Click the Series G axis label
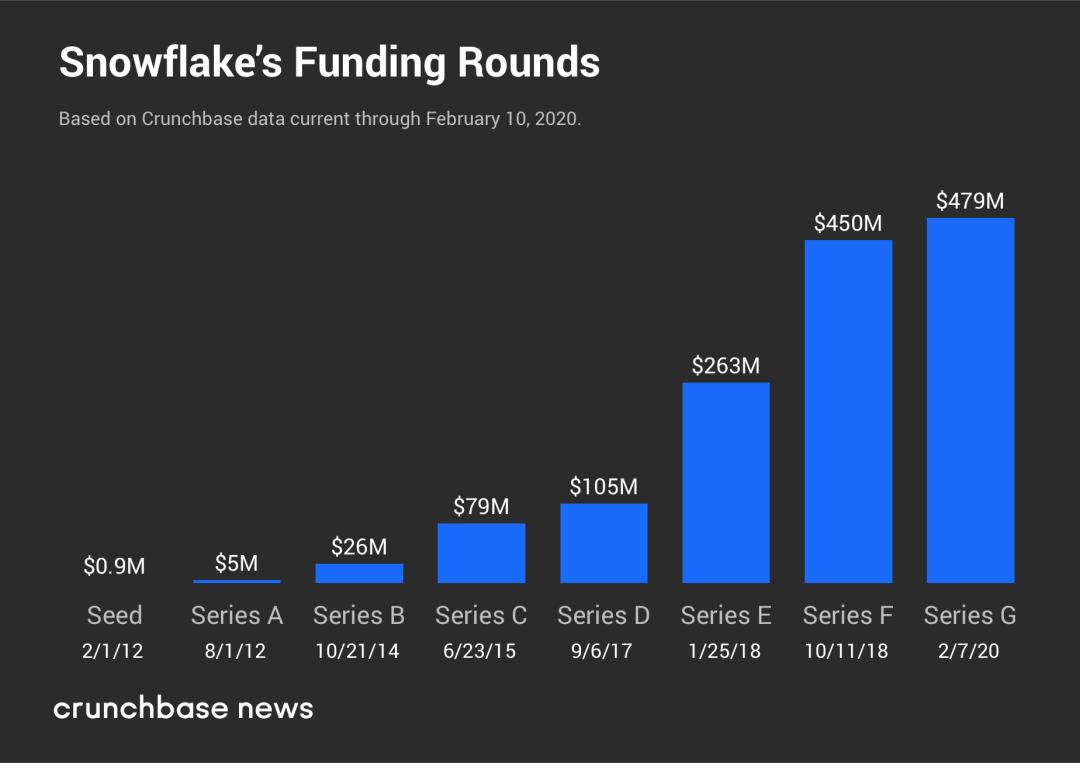This screenshot has width=1080, height=763. click(x=970, y=615)
